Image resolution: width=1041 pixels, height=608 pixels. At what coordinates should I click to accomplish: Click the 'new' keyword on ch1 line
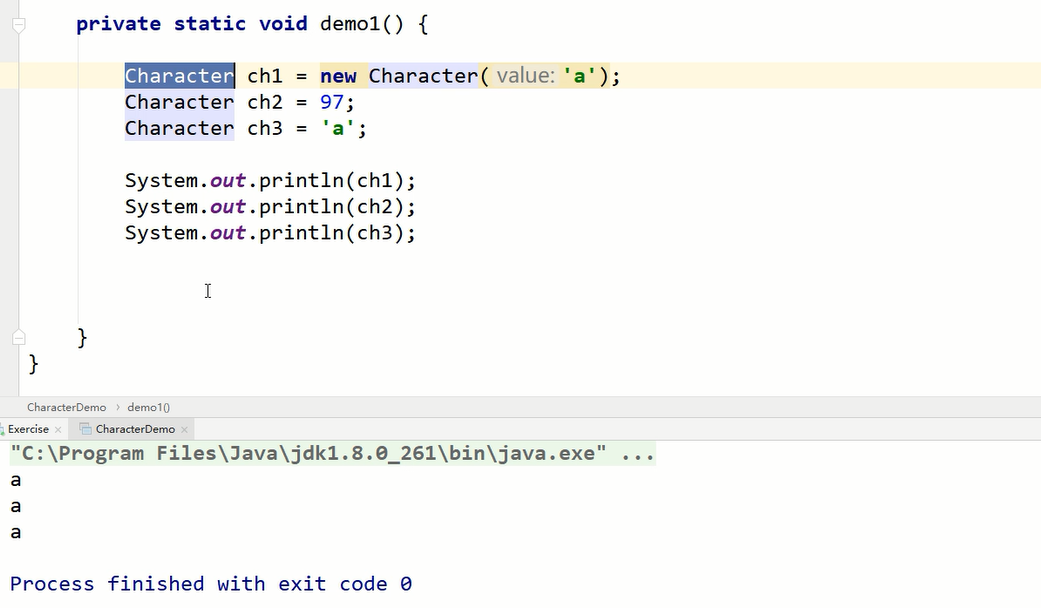click(338, 76)
